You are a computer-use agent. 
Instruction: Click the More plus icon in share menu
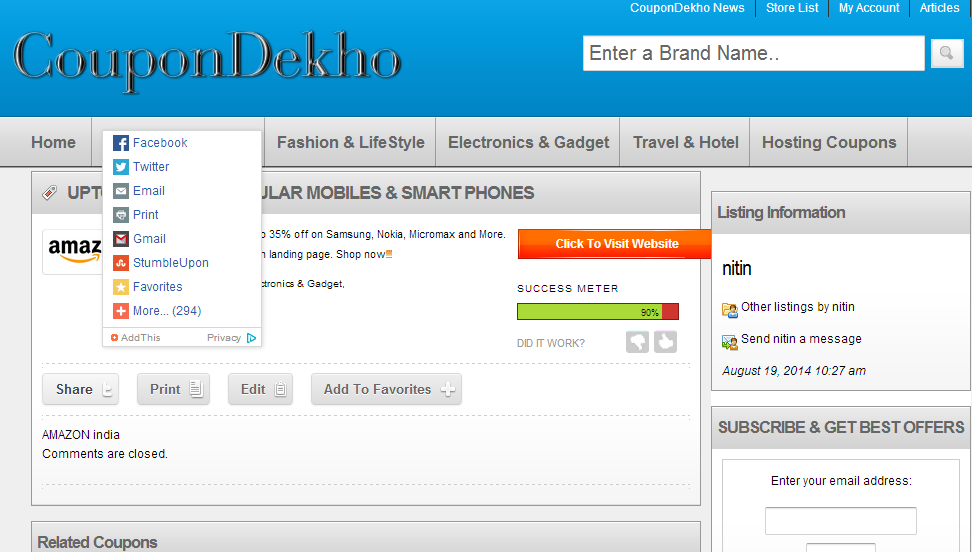tap(121, 311)
